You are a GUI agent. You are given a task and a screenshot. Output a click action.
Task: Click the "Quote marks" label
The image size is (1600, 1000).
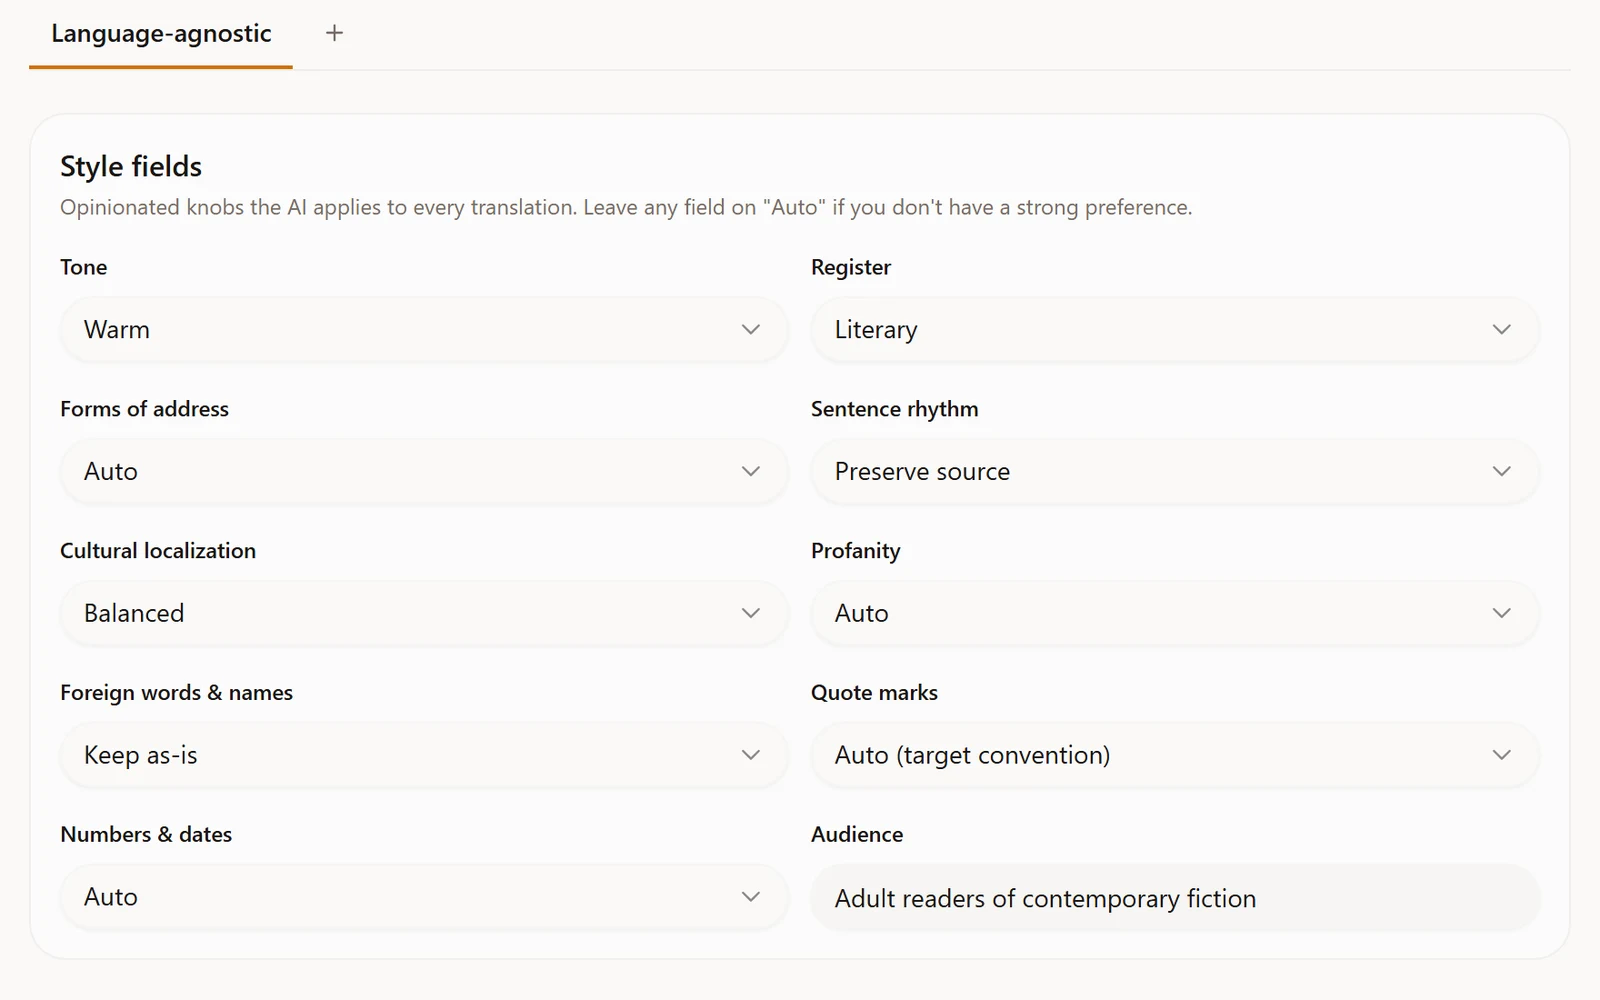coord(875,693)
